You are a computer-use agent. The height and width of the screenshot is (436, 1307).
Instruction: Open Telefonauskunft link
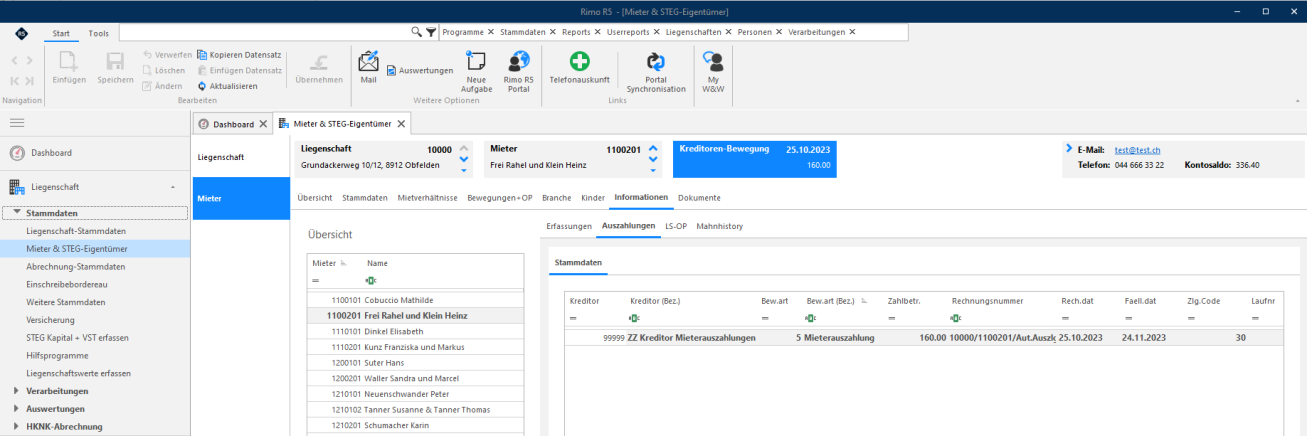click(x=580, y=67)
